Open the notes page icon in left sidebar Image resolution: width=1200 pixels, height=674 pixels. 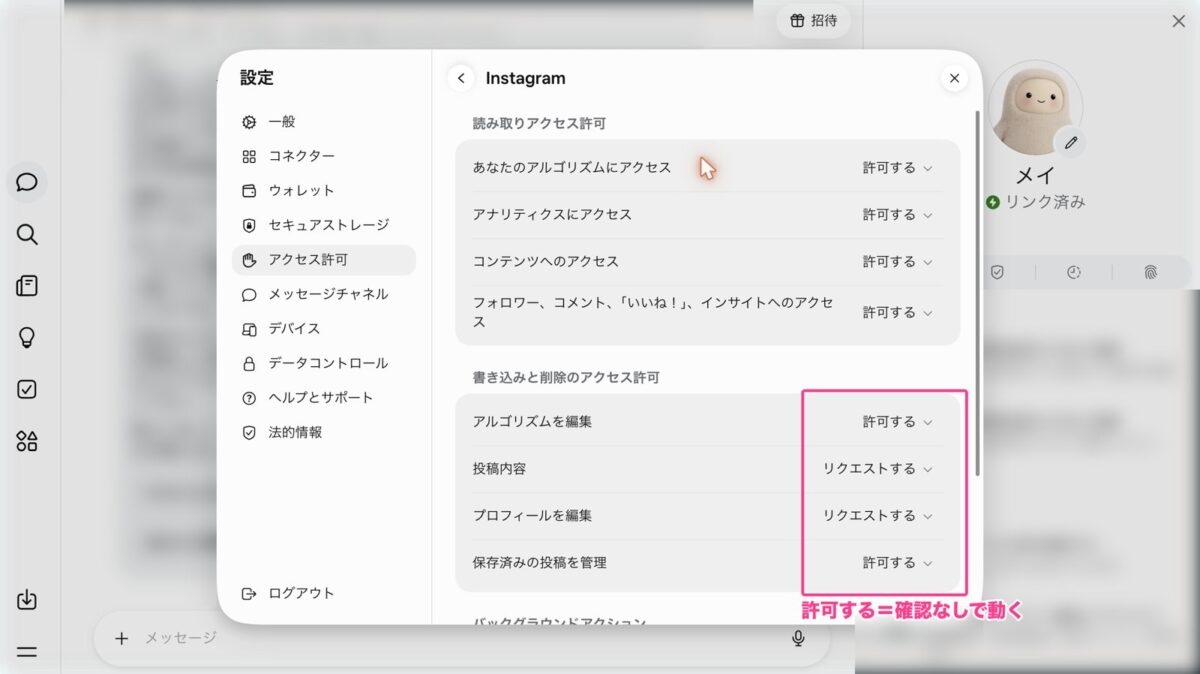point(27,286)
